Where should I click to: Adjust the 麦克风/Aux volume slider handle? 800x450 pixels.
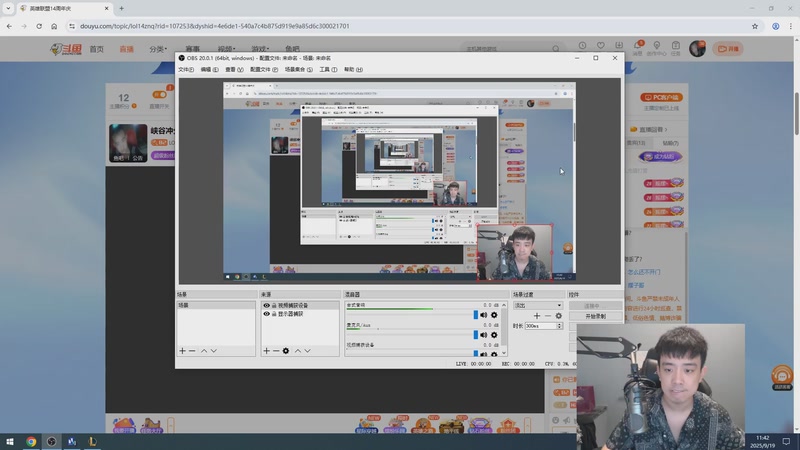(476, 335)
